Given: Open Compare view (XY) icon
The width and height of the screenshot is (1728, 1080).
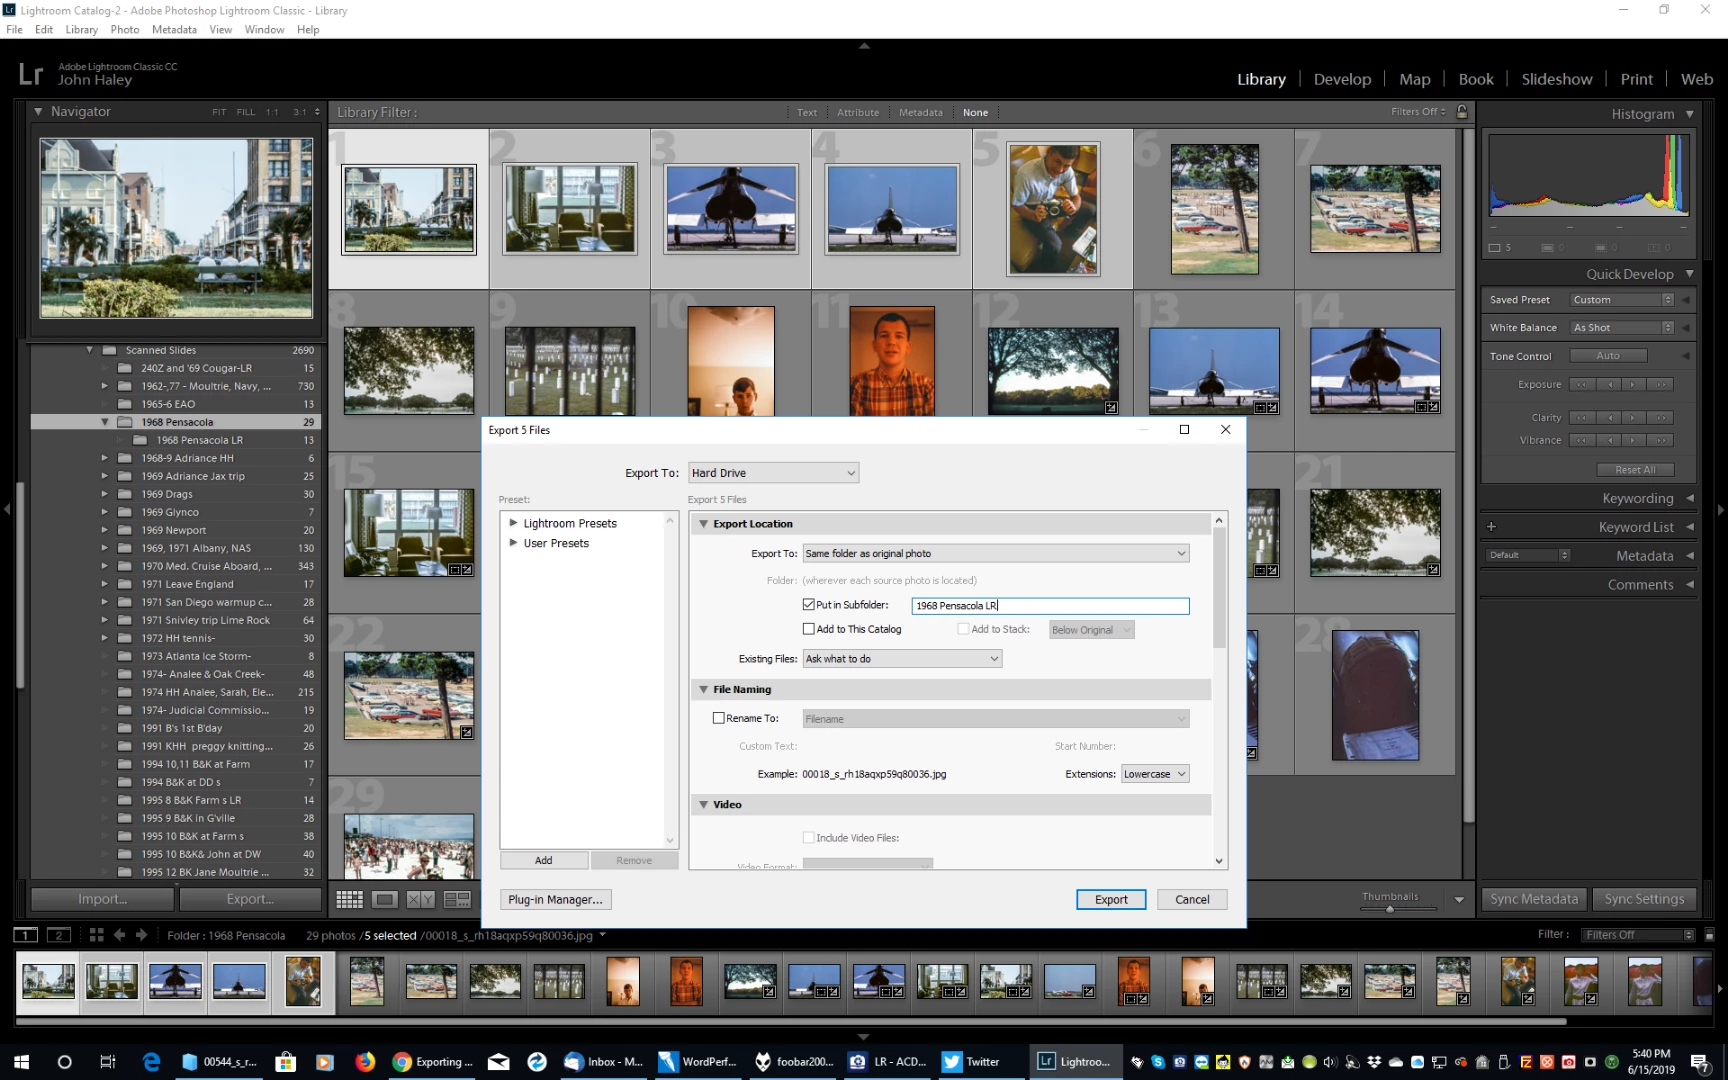Looking at the screenshot, I should (421, 899).
